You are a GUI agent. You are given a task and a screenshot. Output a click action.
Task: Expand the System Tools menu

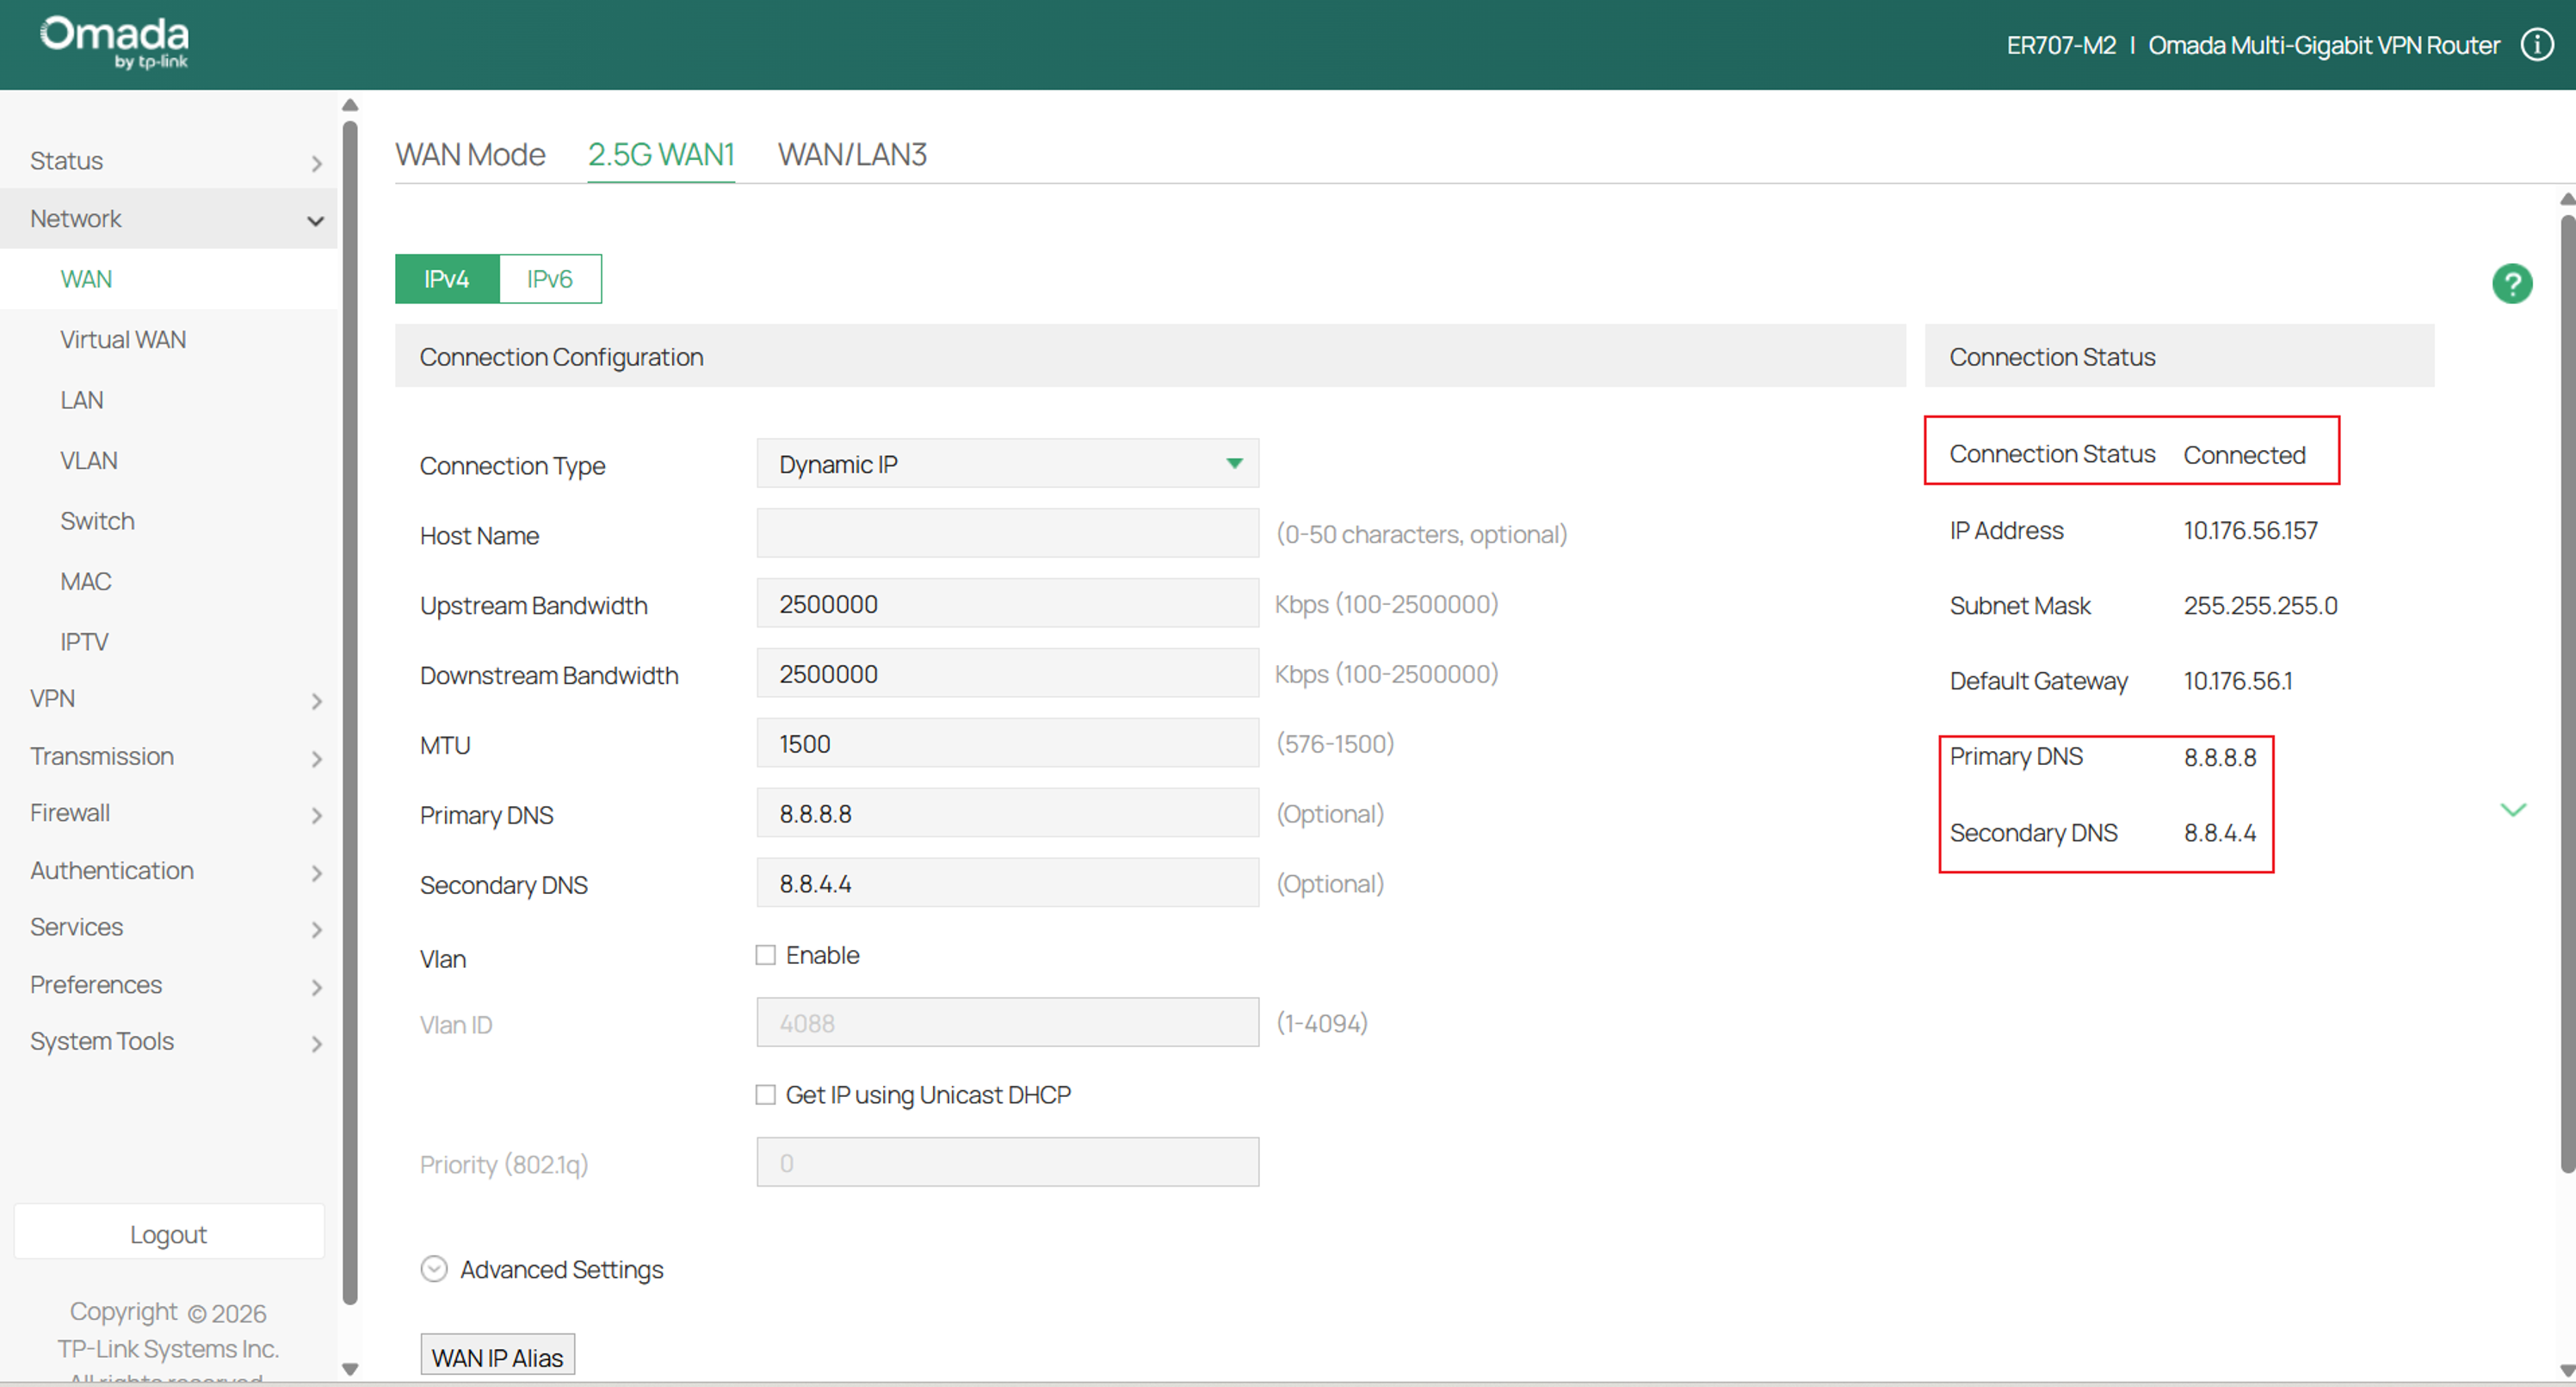tap(169, 1042)
